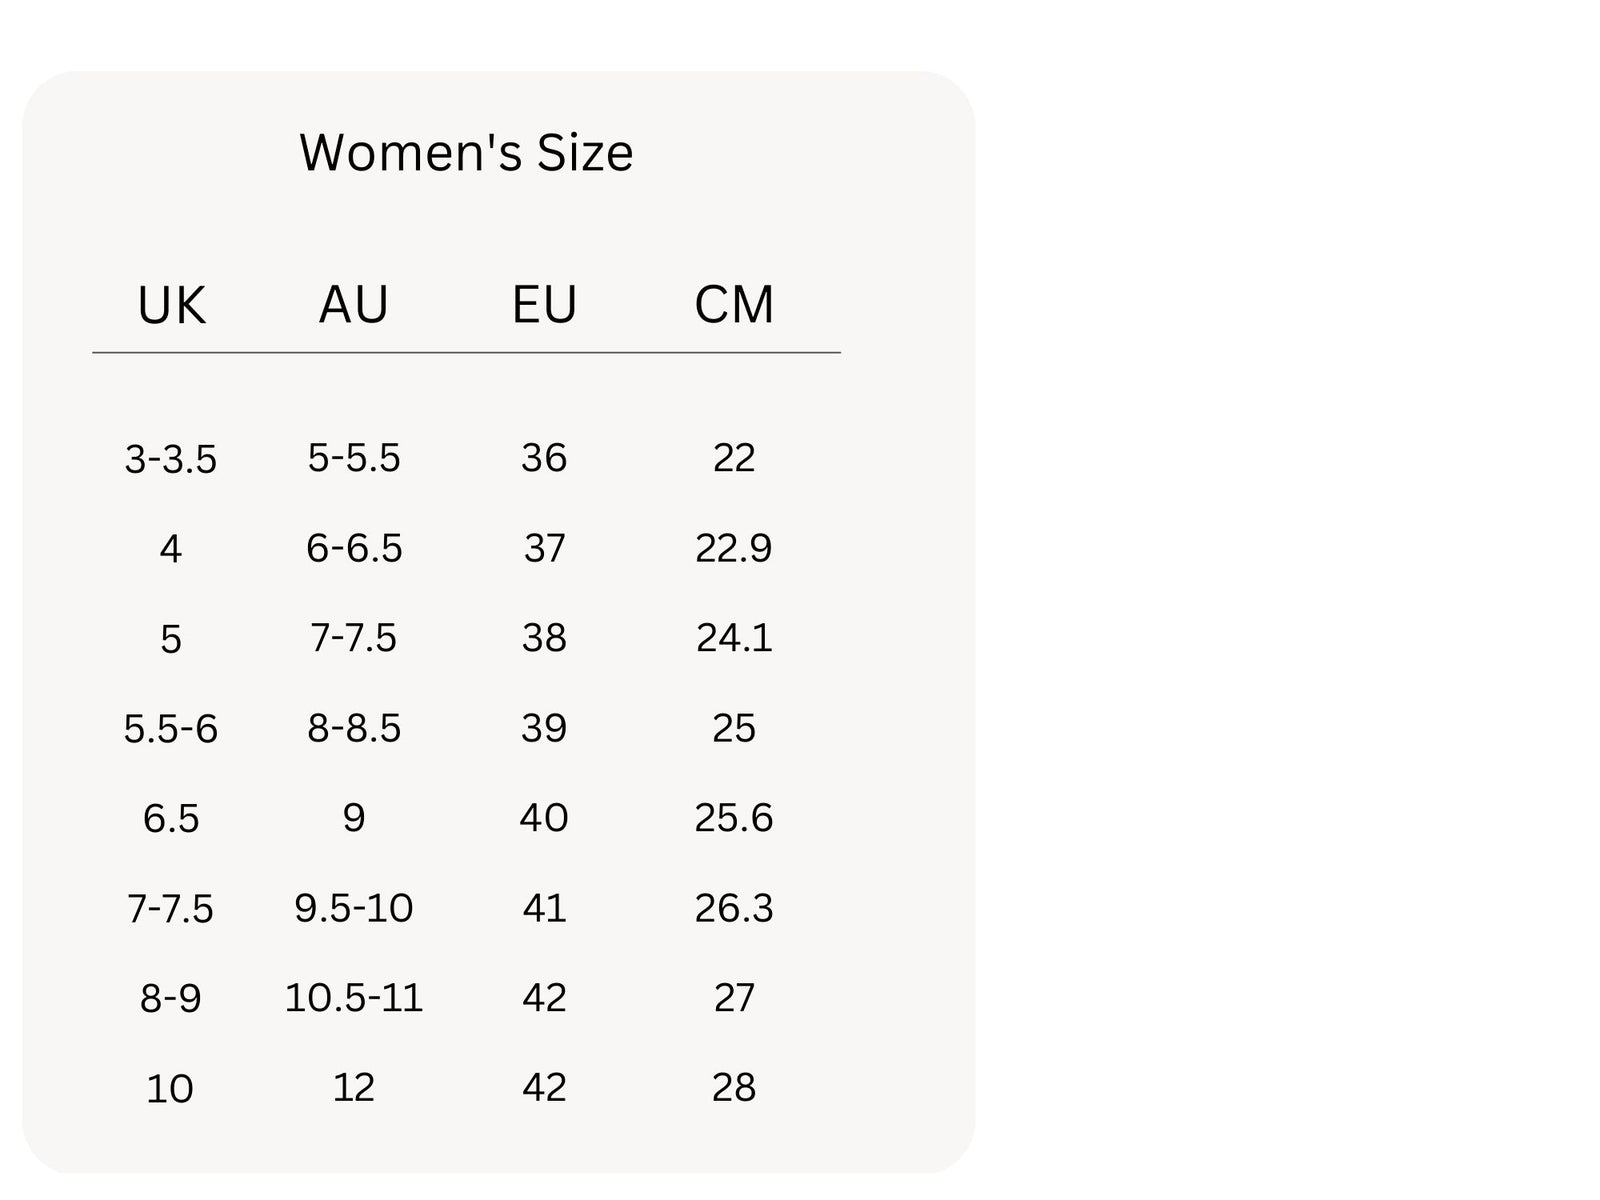This screenshot has width=1600, height=1200.
Task: Click the AU size 6-6.5 cell
Action: (x=354, y=548)
